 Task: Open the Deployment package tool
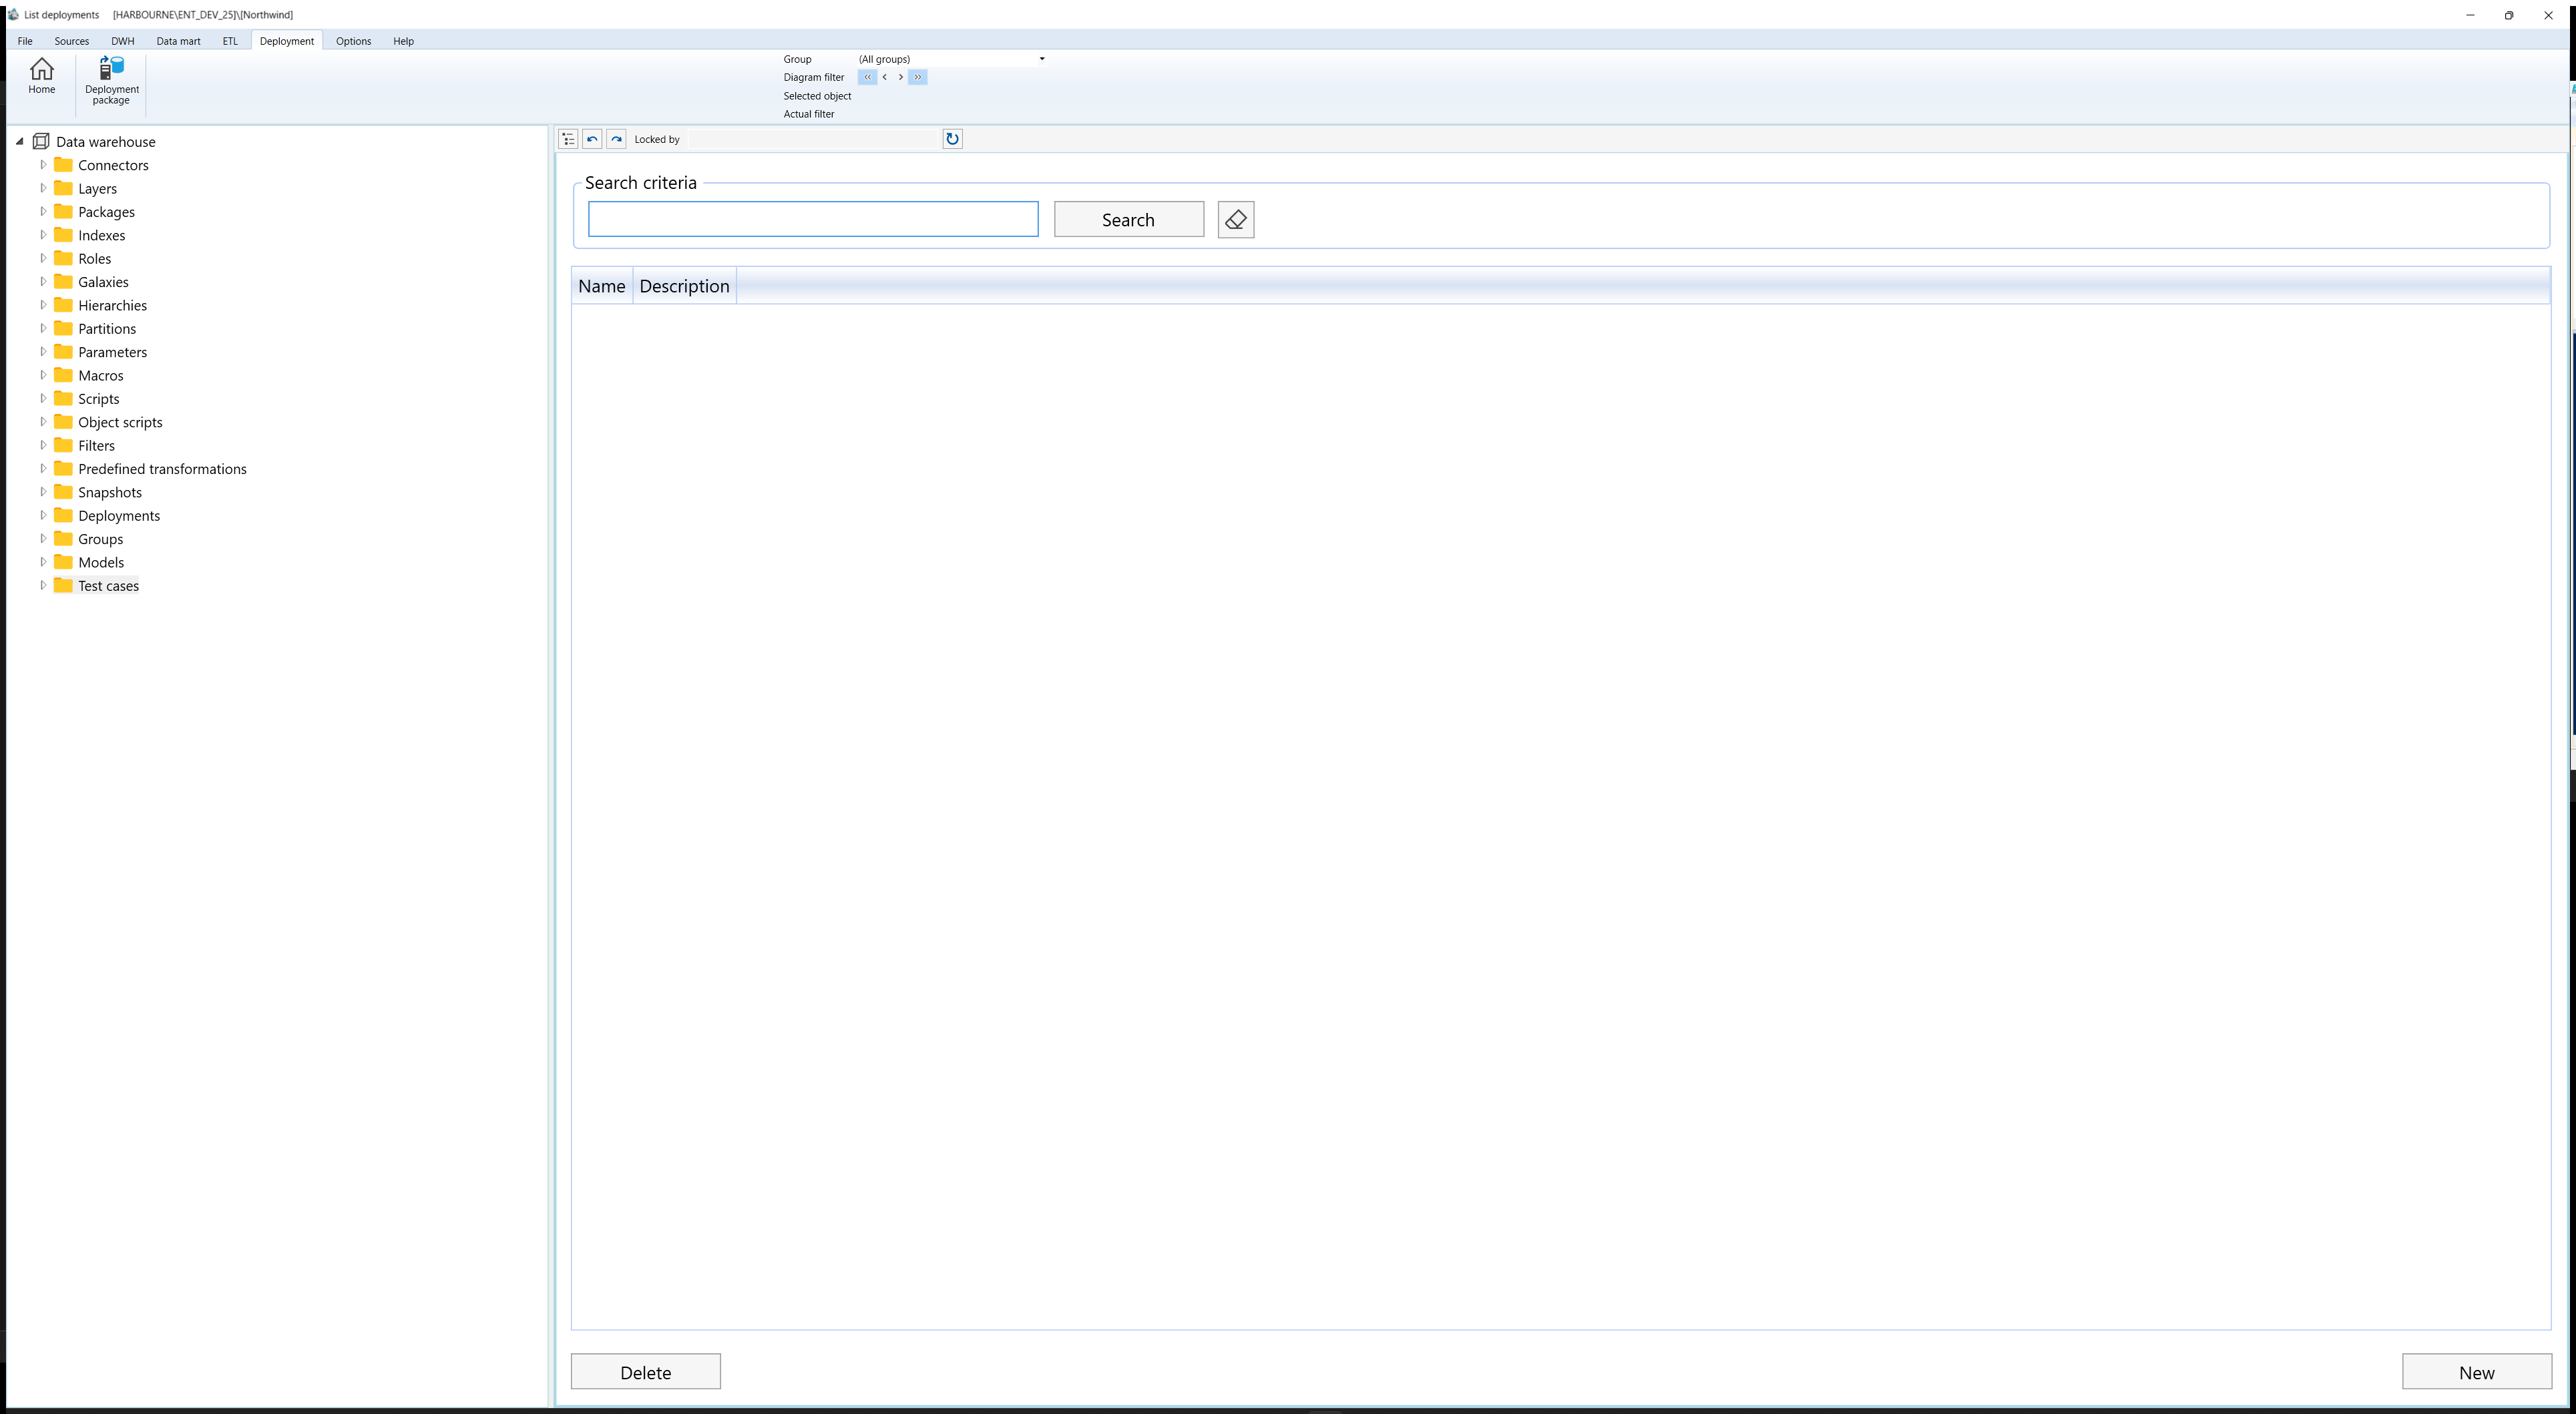[111, 80]
